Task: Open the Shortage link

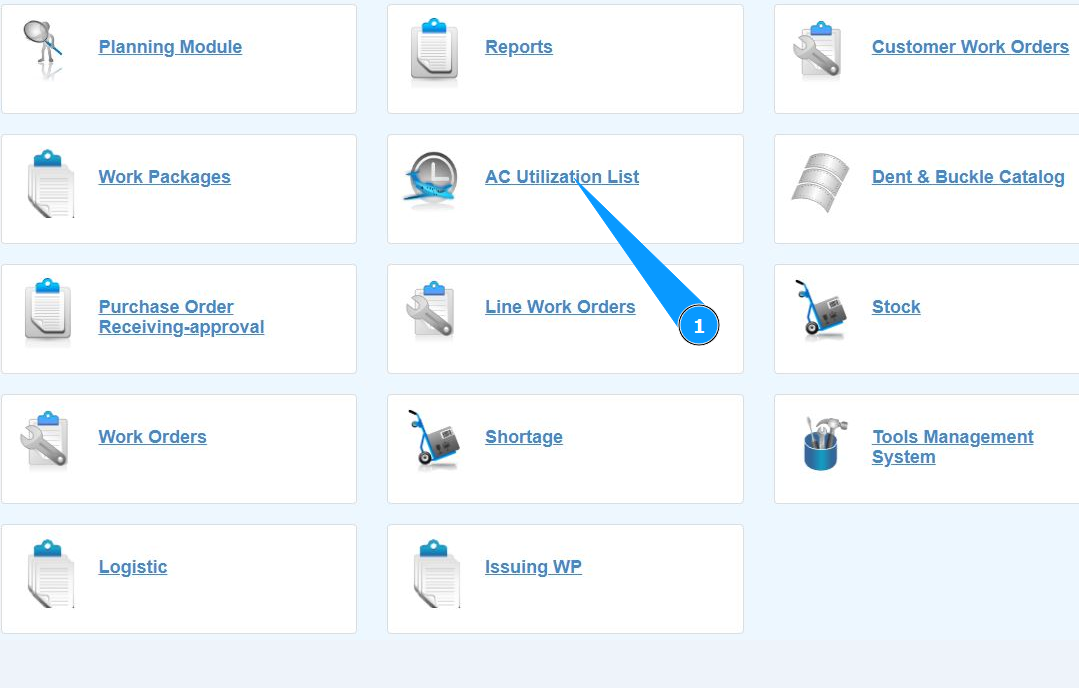Action: click(x=524, y=437)
